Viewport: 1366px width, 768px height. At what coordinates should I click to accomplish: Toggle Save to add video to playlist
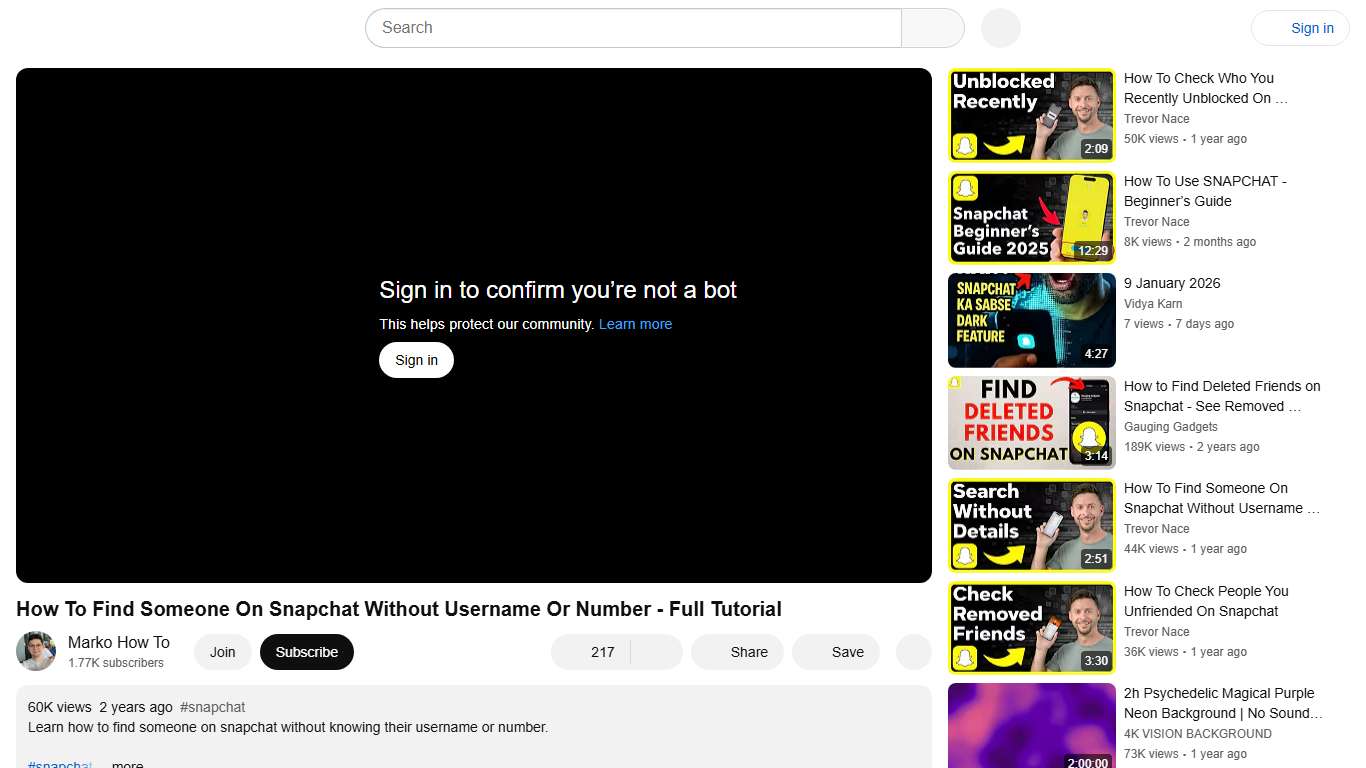point(836,651)
